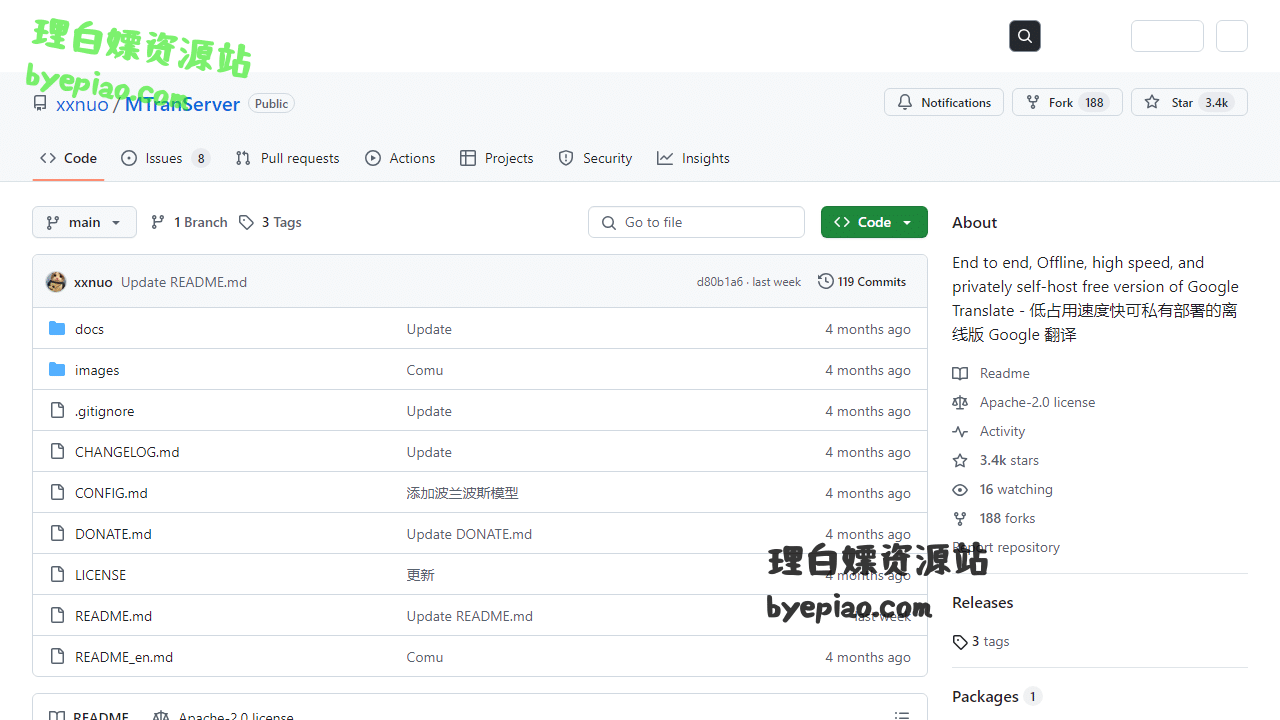Screen dimensions: 1280x720
Task: Click the pulse icon beside Activity
Action: (x=960, y=431)
